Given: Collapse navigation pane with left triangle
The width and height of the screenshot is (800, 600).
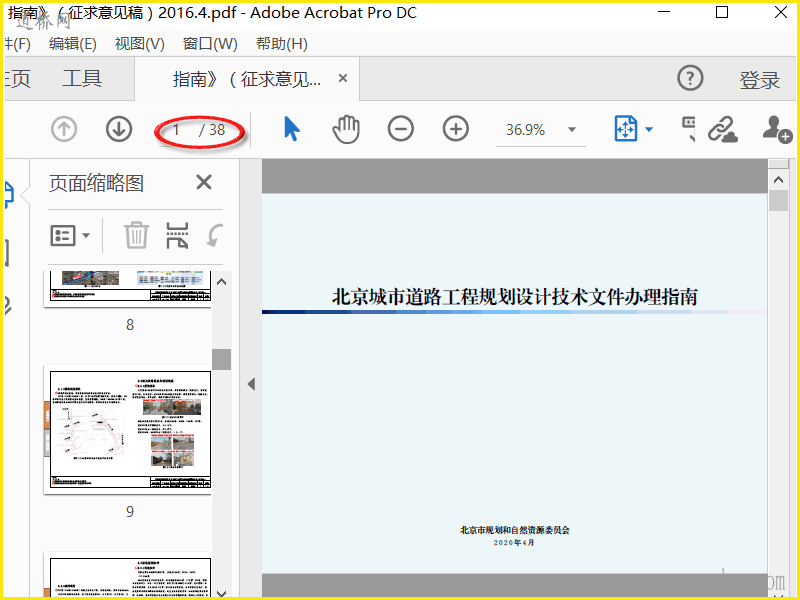Looking at the screenshot, I should pyautogui.click(x=251, y=384).
